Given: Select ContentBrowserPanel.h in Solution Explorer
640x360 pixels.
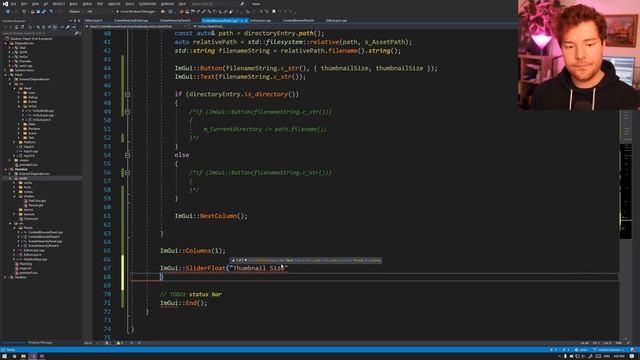Looking at the screenshot, I should tap(44, 237).
